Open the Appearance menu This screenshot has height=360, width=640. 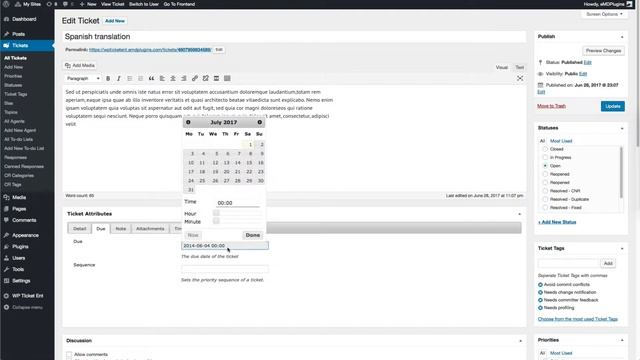pos(25,236)
